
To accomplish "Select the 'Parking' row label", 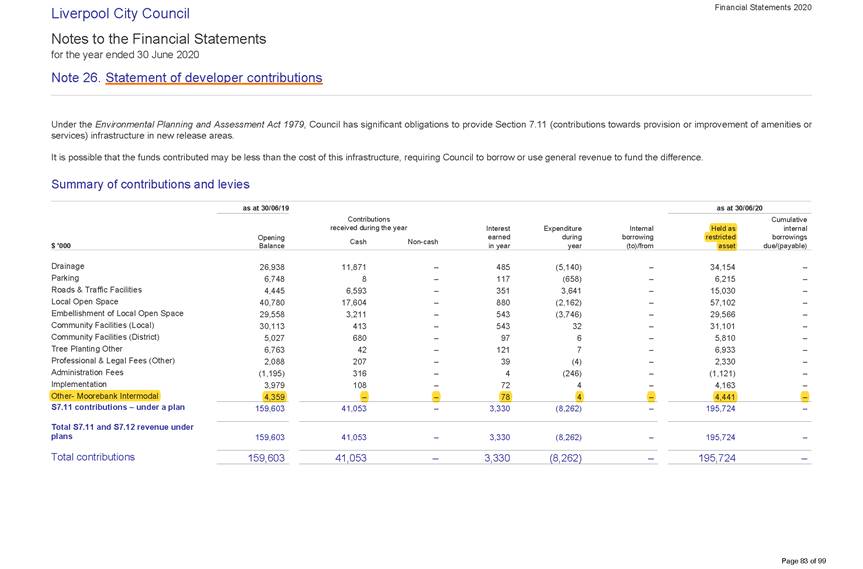I will (x=65, y=278).
